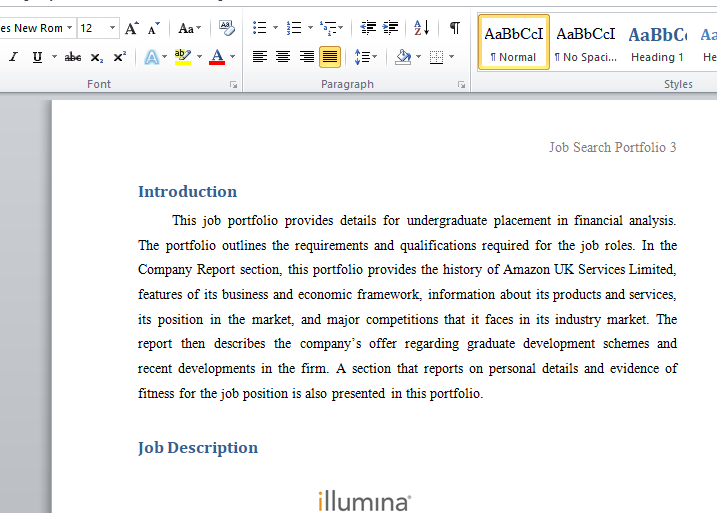This screenshot has width=717, height=513.
Task: Click the Job Search Portfolio 3 header
Action: point(612,147)
